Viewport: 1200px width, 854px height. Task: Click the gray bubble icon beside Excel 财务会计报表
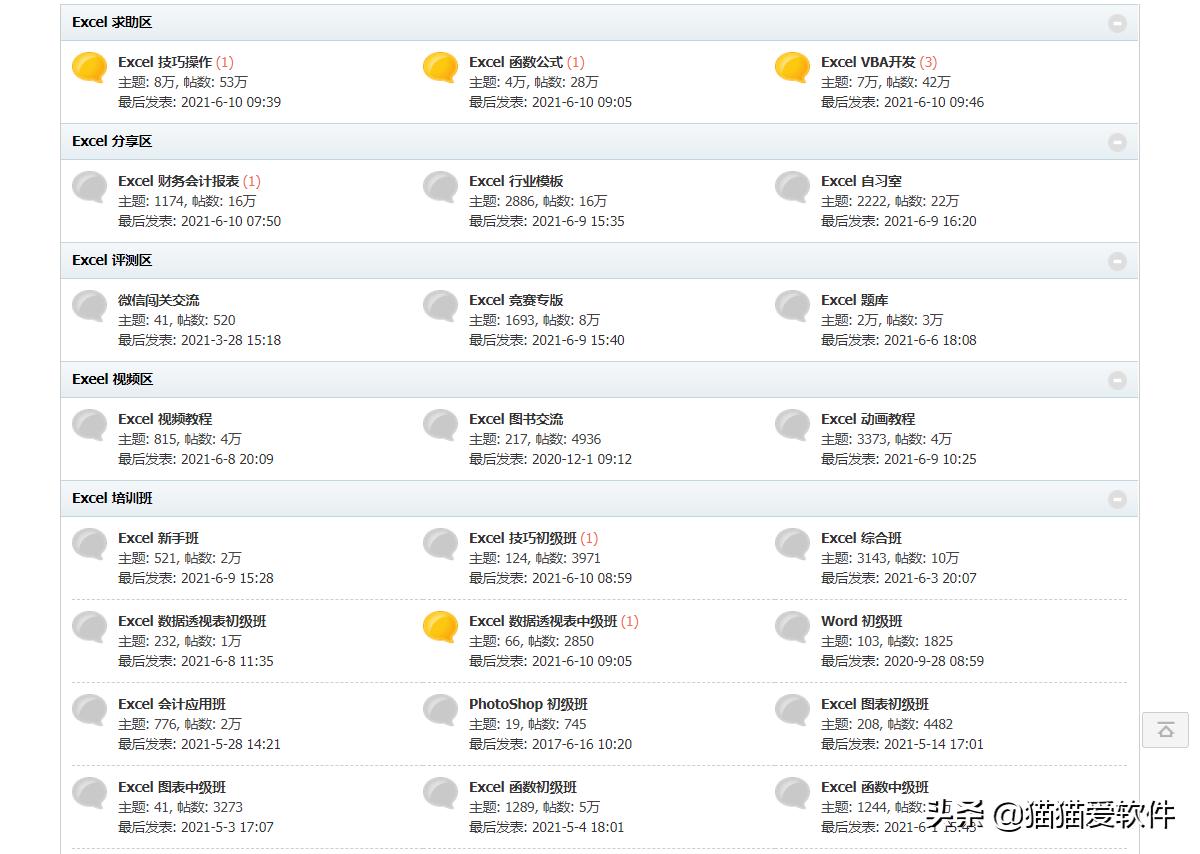90,187
